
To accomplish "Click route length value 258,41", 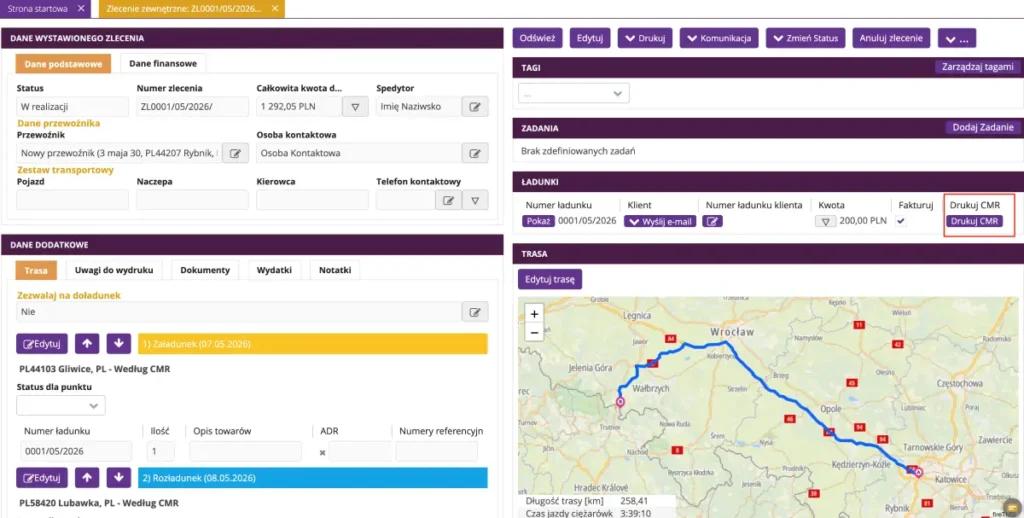I will point(633,501).
